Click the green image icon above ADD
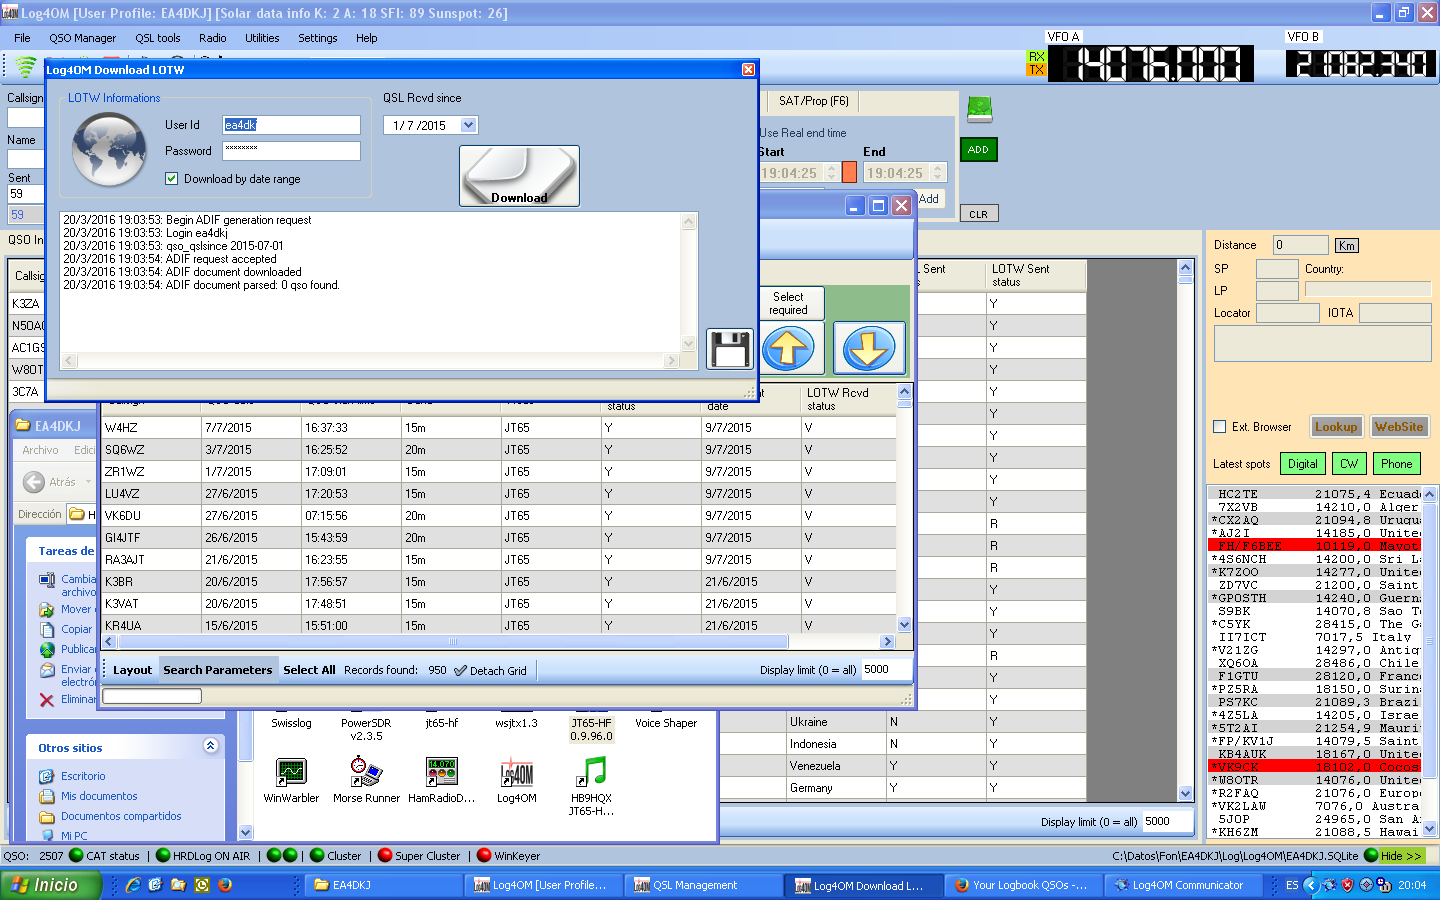This screenshot has height=900, width=1440. 979,109
